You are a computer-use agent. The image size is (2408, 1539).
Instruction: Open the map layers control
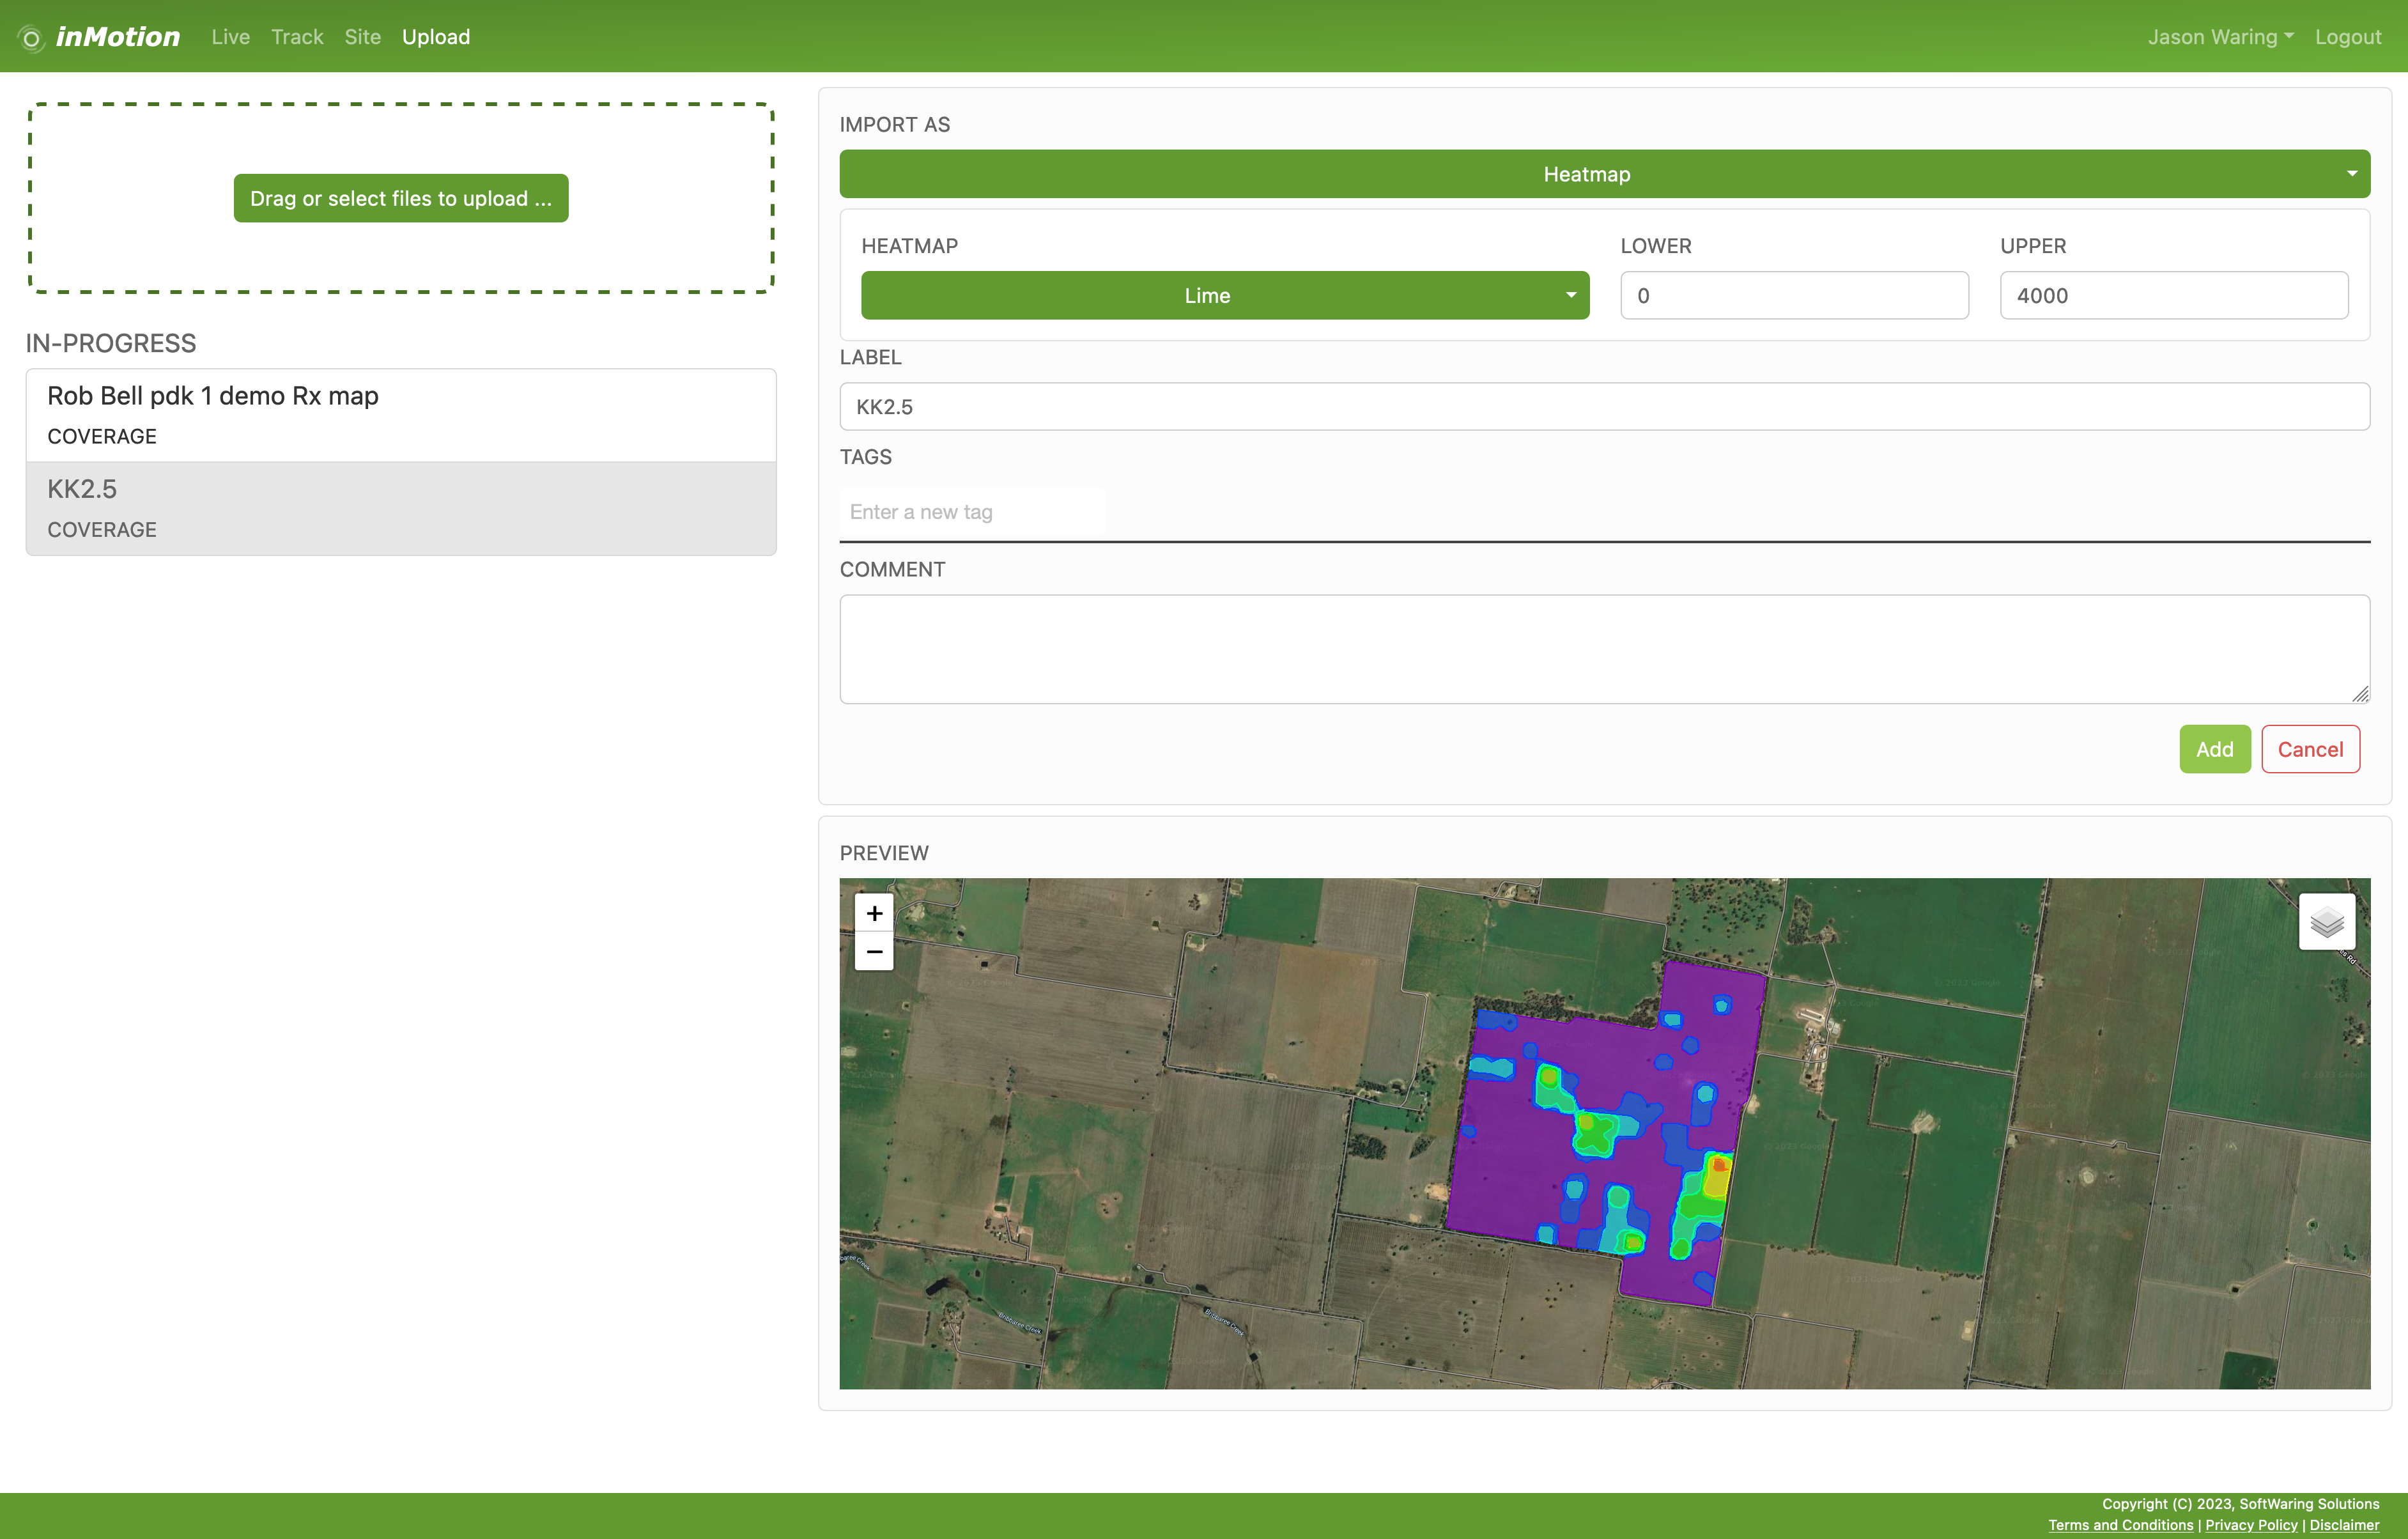tap(2326, 921)
